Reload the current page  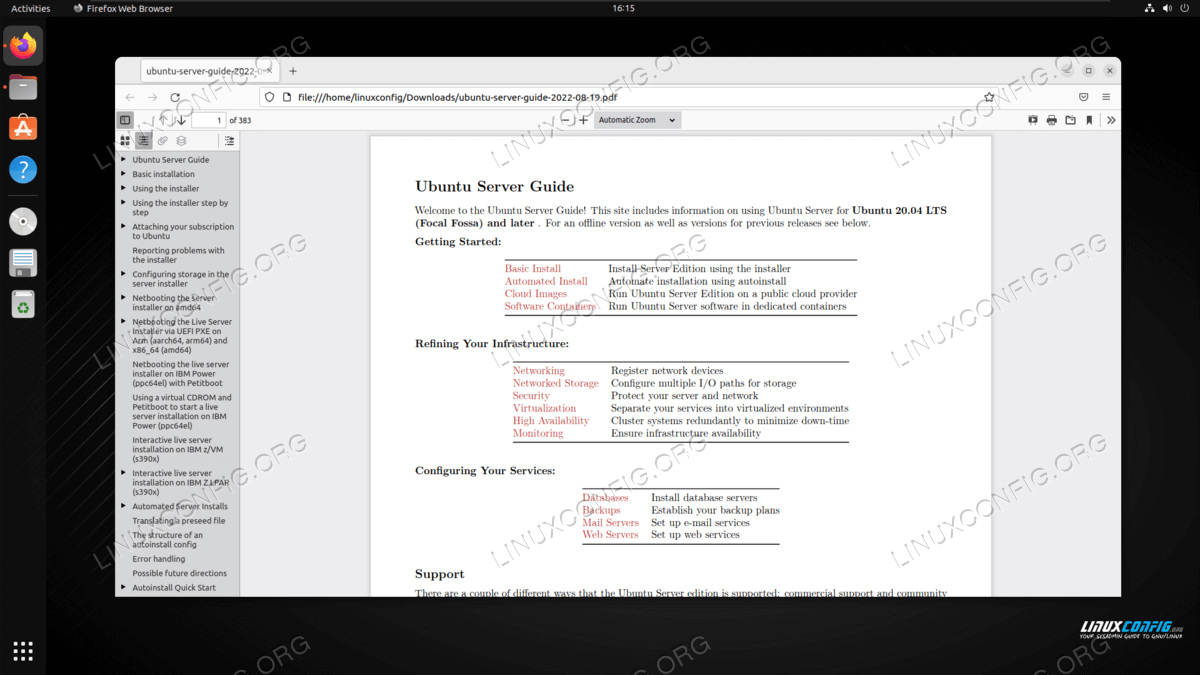175,97
